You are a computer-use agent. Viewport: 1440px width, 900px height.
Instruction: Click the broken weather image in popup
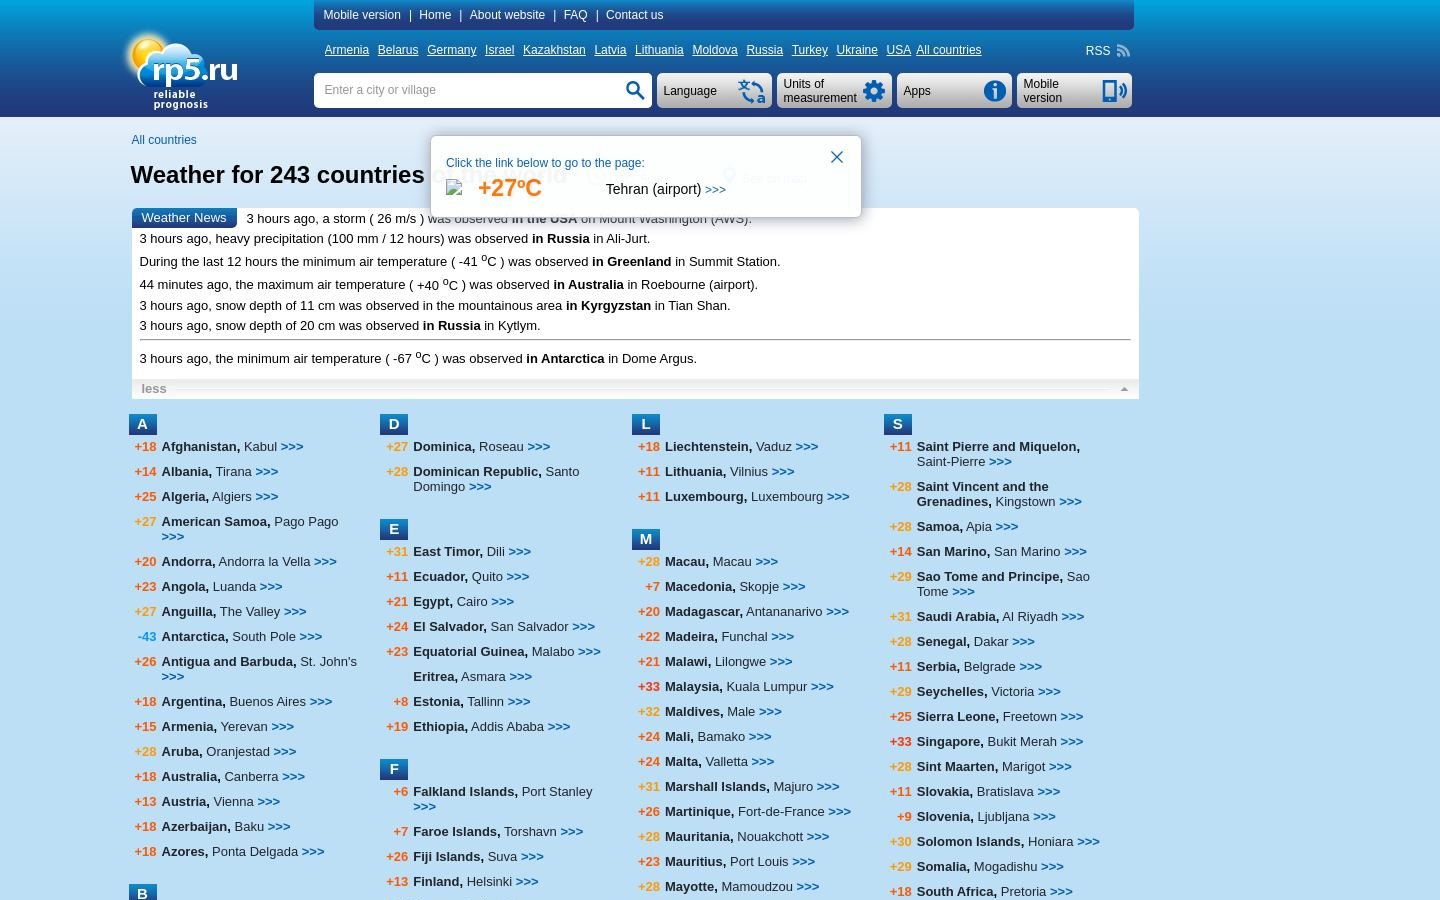(x=454, y=188)
